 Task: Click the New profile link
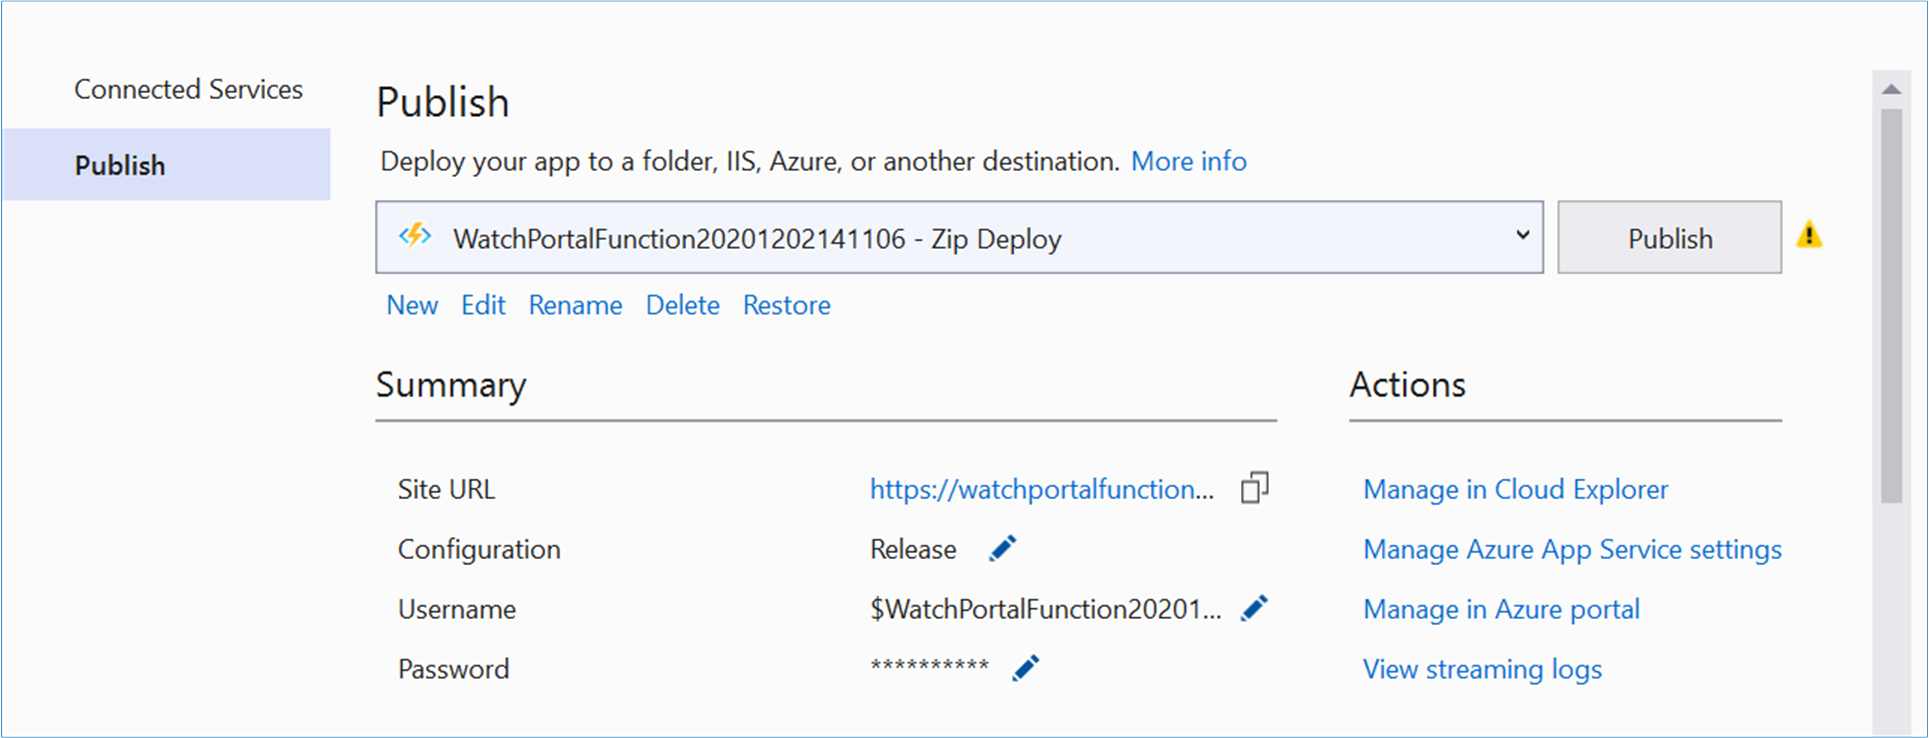click(412, 305)
